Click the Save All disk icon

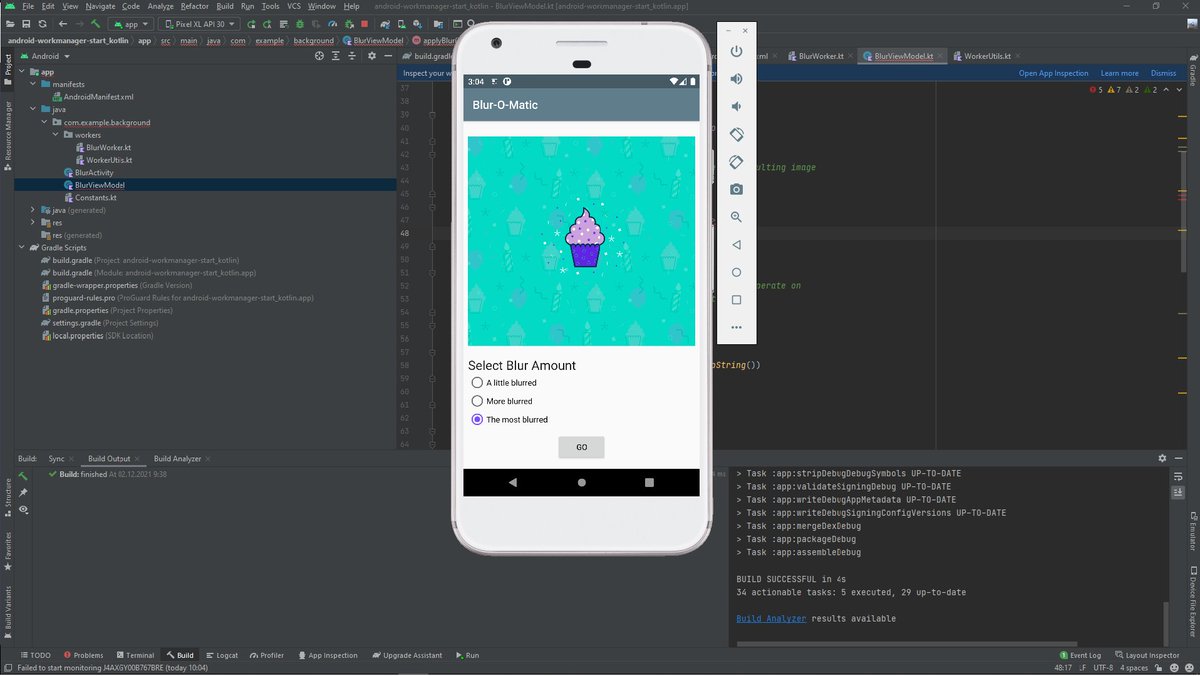click(x=26, y=23)
